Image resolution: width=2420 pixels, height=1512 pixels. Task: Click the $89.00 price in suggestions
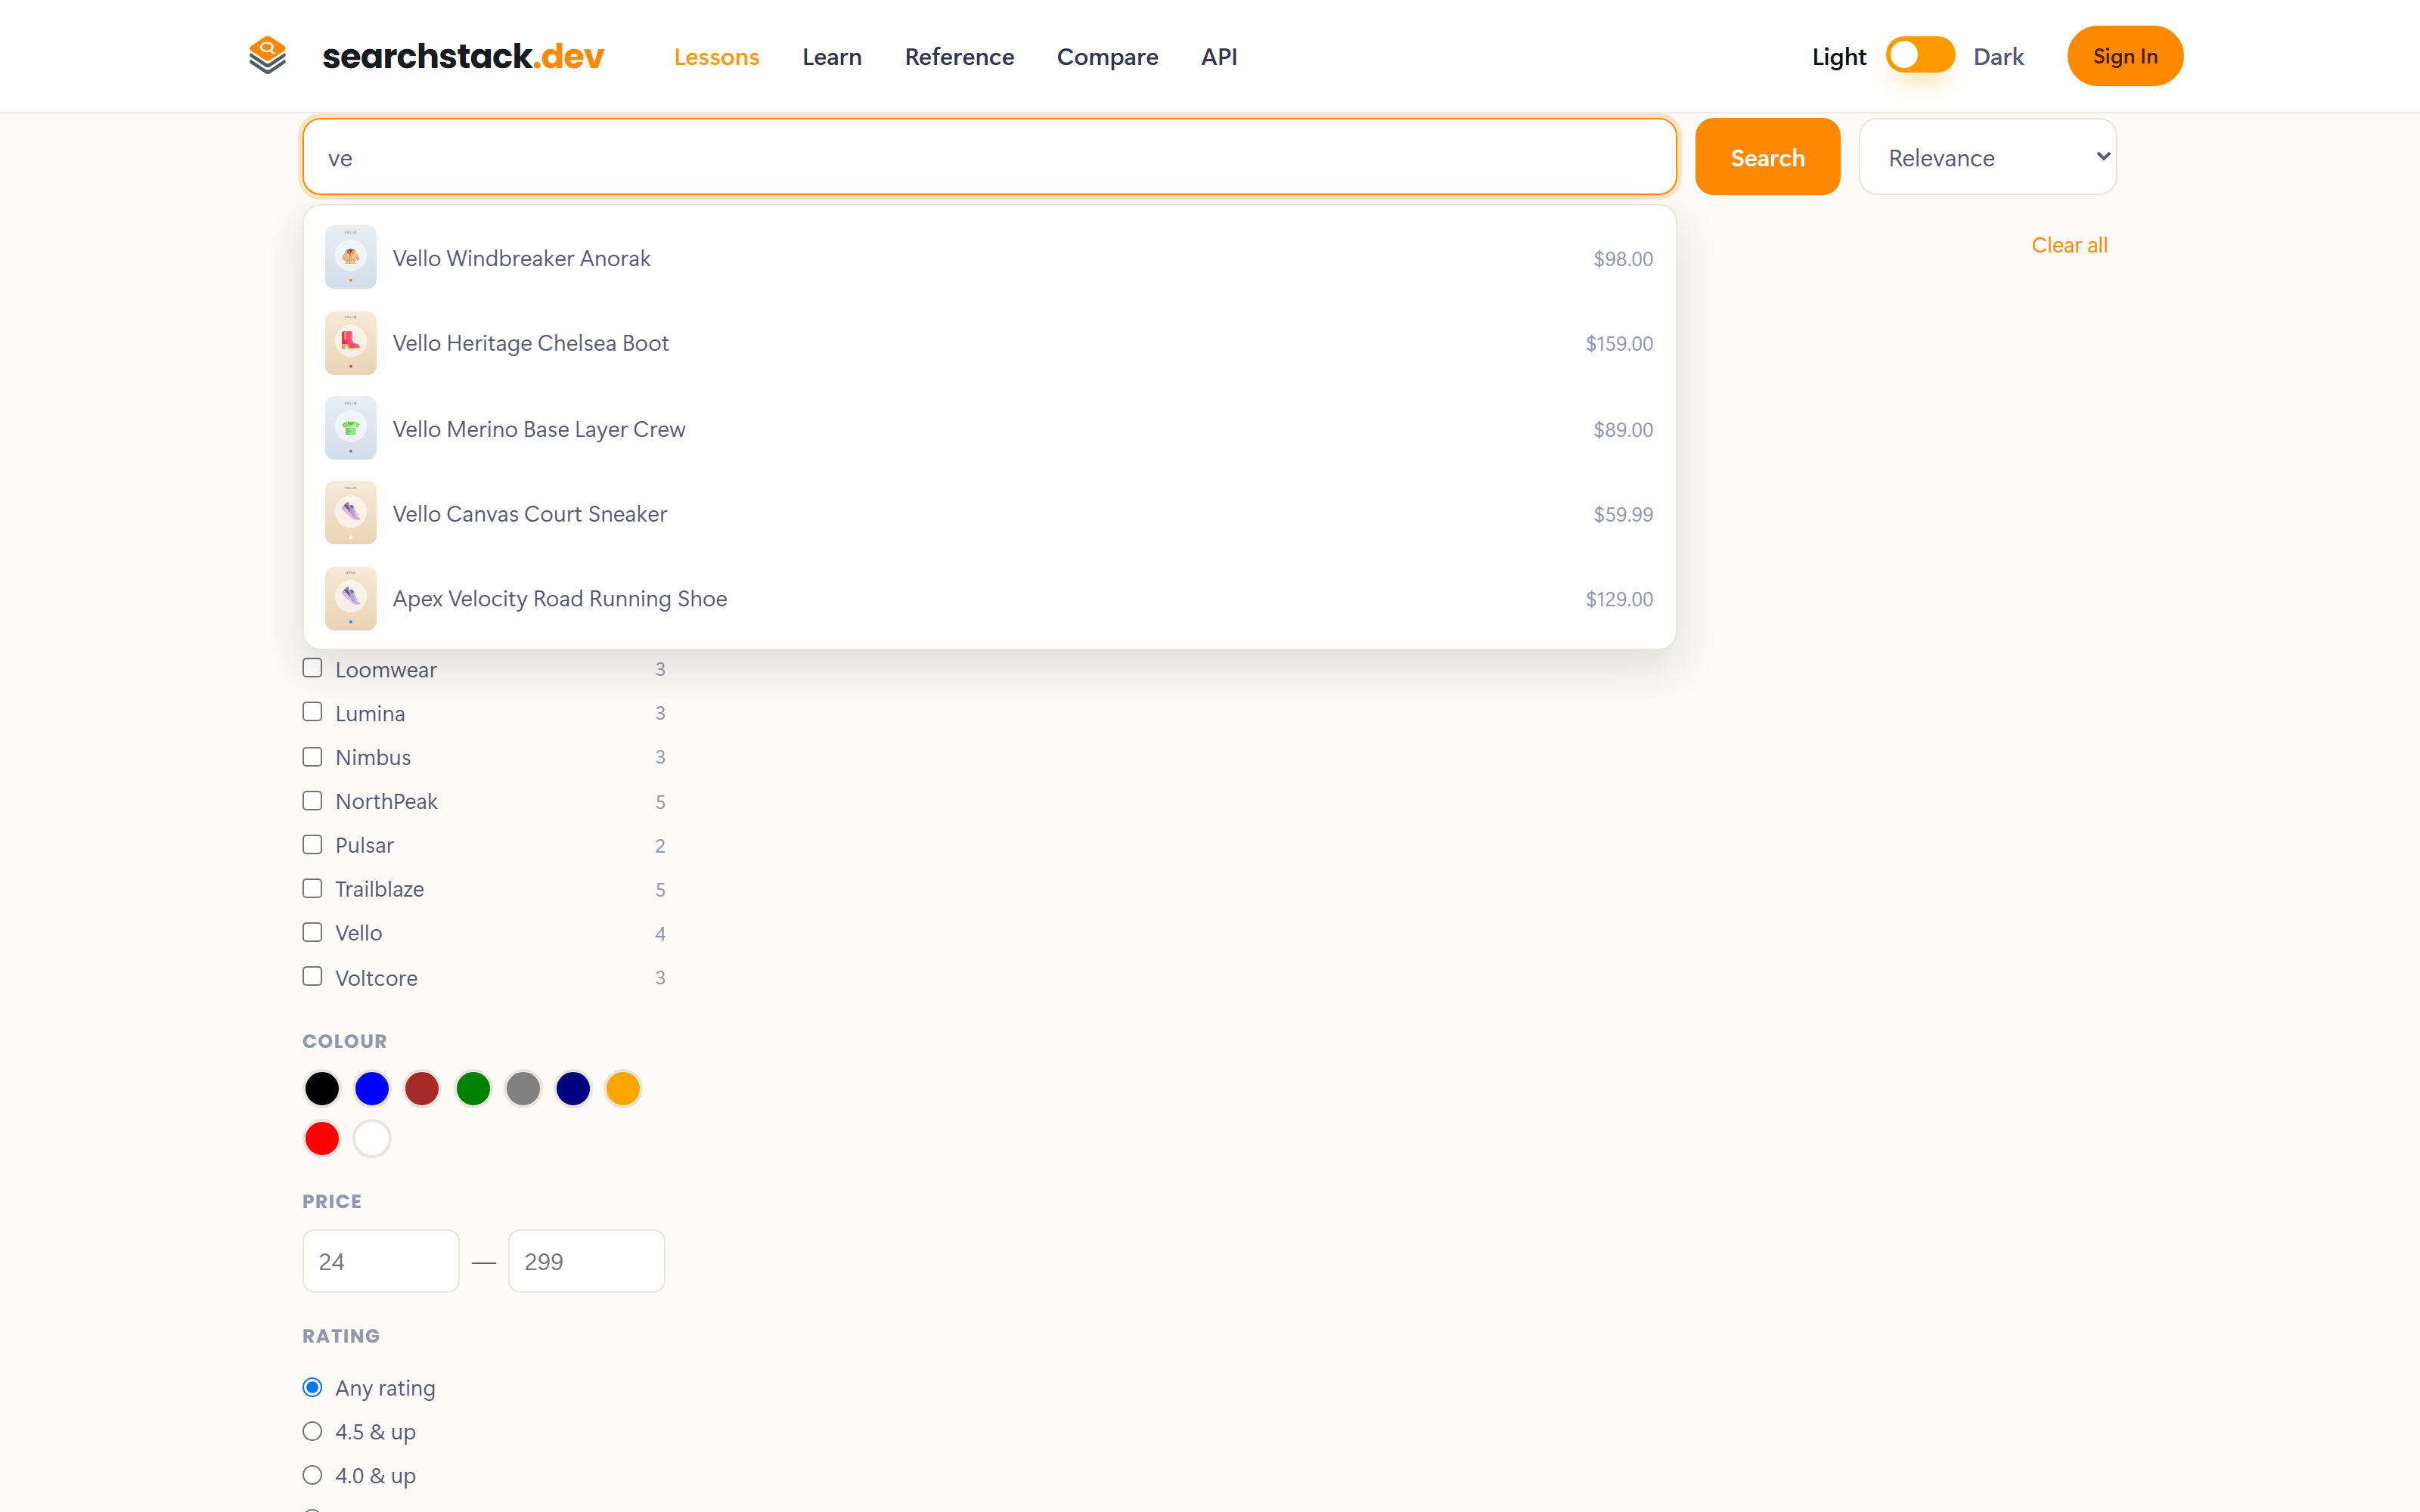[x=1623, y=429]
